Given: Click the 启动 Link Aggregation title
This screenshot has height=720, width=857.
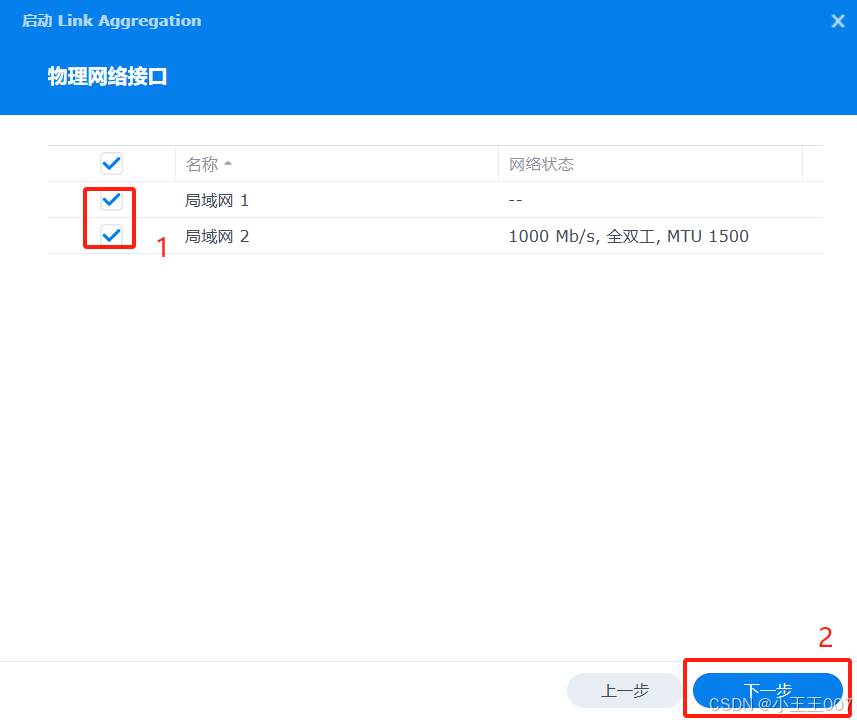Looking at the screenshot, I should point(111,21).
